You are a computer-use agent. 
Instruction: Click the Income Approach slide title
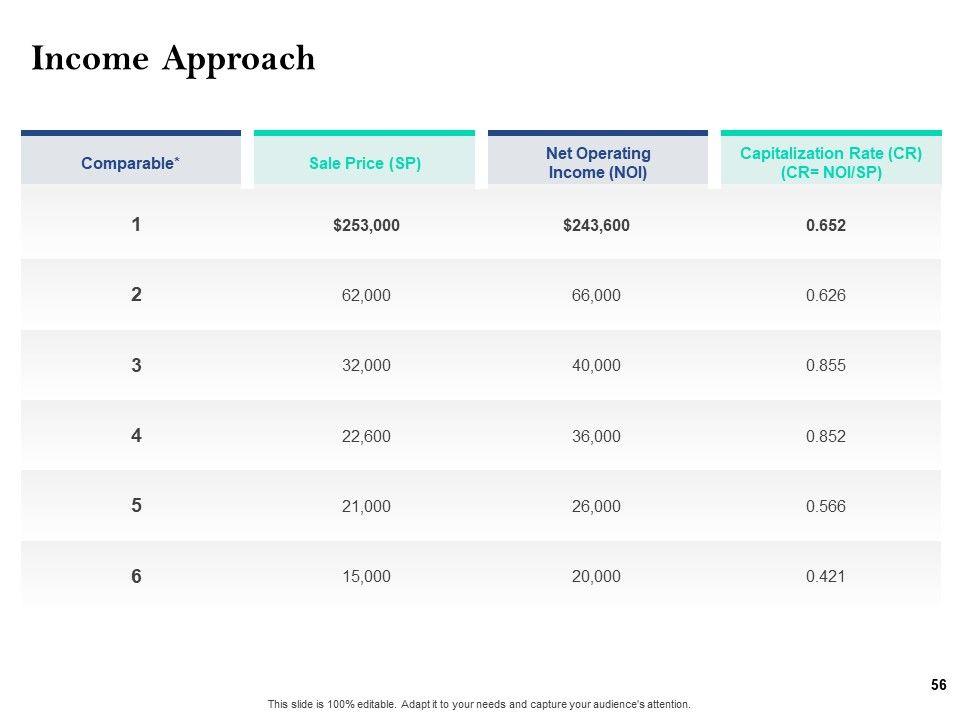173,60
